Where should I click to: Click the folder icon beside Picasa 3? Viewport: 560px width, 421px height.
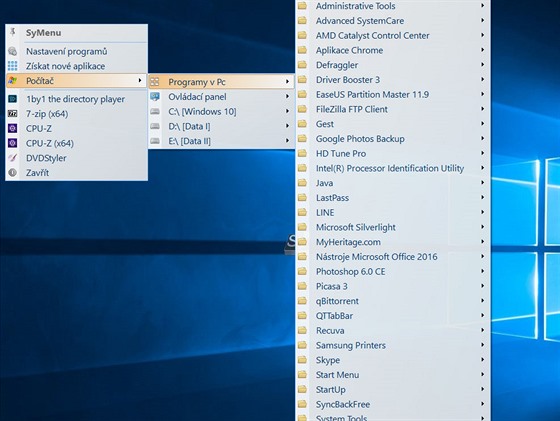[302, 286]
